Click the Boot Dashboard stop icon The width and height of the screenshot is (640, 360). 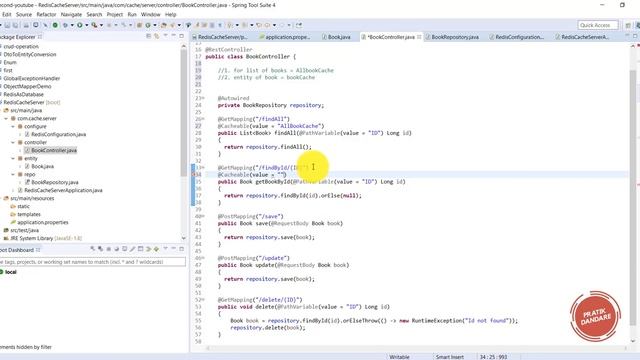[109, 249]
